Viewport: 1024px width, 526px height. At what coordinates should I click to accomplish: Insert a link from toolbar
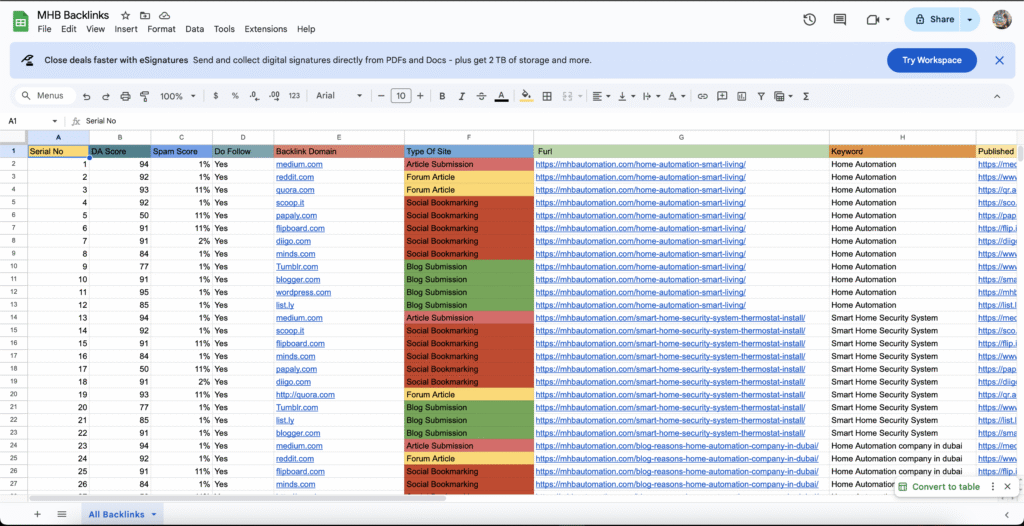(x=703, y=96)
